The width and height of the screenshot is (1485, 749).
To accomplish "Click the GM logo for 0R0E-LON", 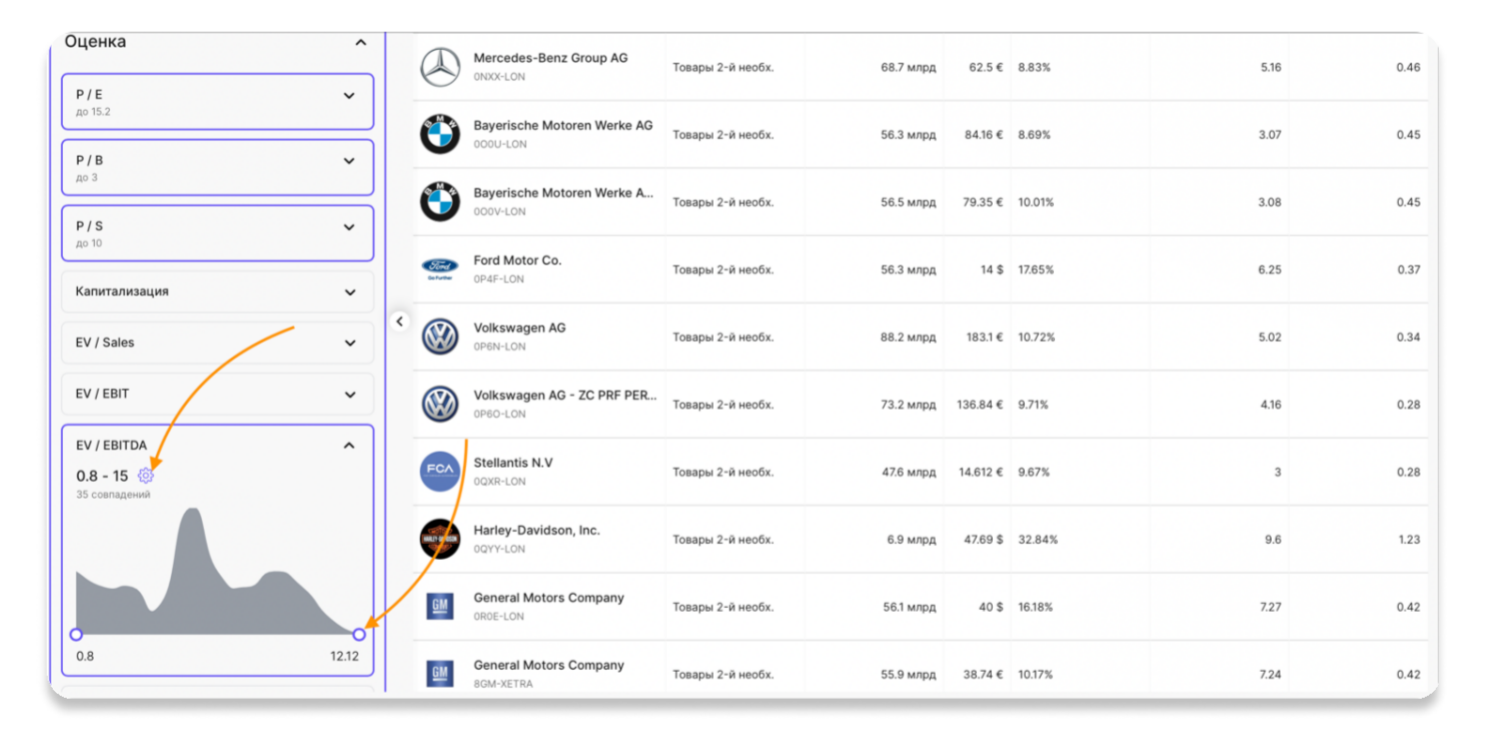I will [440, 606].
